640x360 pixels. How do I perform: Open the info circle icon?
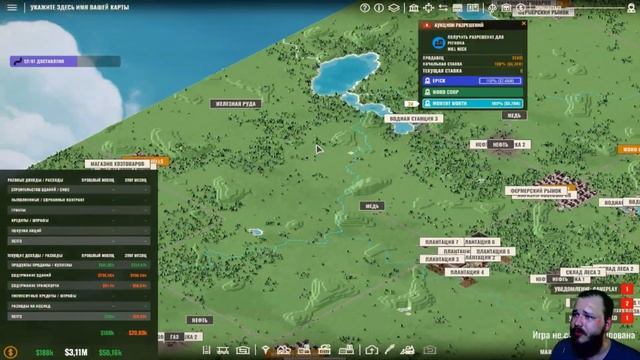pos(379,8)
